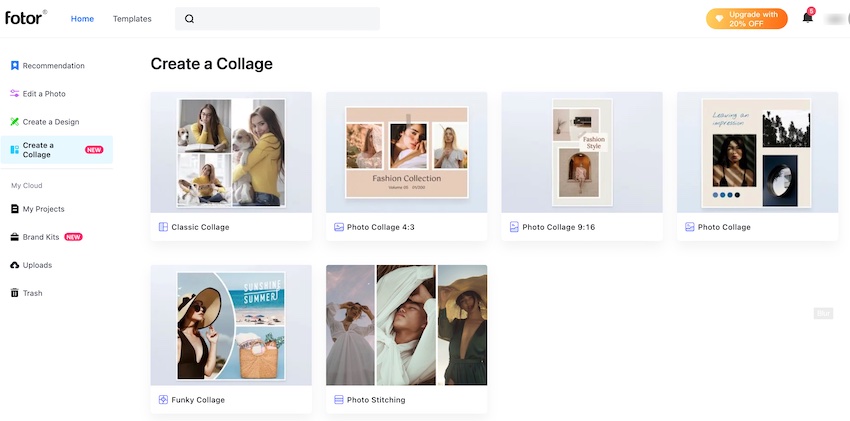850x421 pixels.
Task: Open the Classic Collage label link
Action: pos(200,227)
